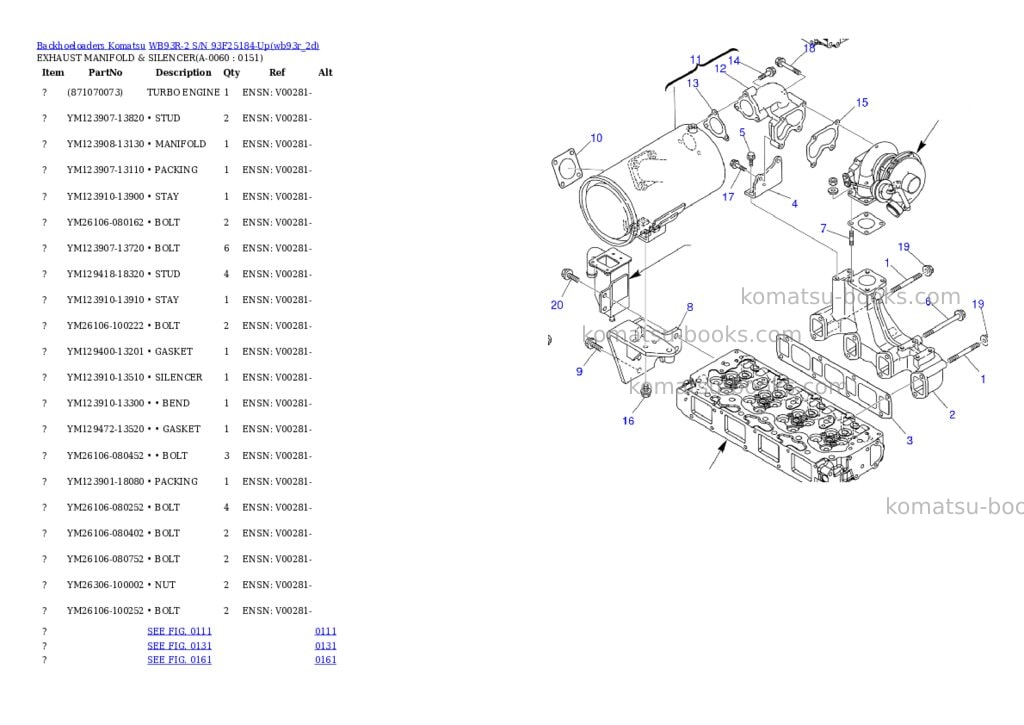
Task: Click the Description column header
Action: tap(184, 72)
